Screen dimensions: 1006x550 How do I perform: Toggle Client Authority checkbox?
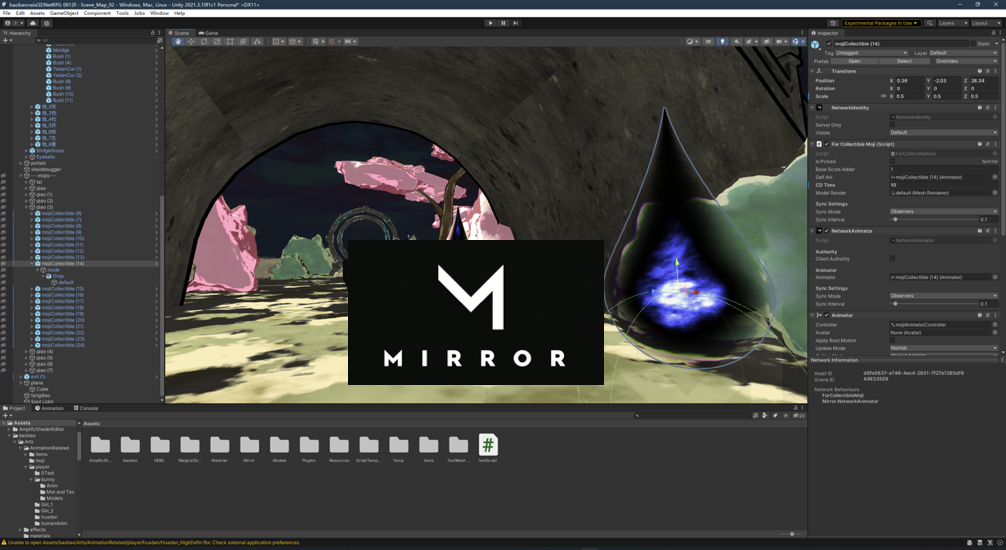point(892,259)
